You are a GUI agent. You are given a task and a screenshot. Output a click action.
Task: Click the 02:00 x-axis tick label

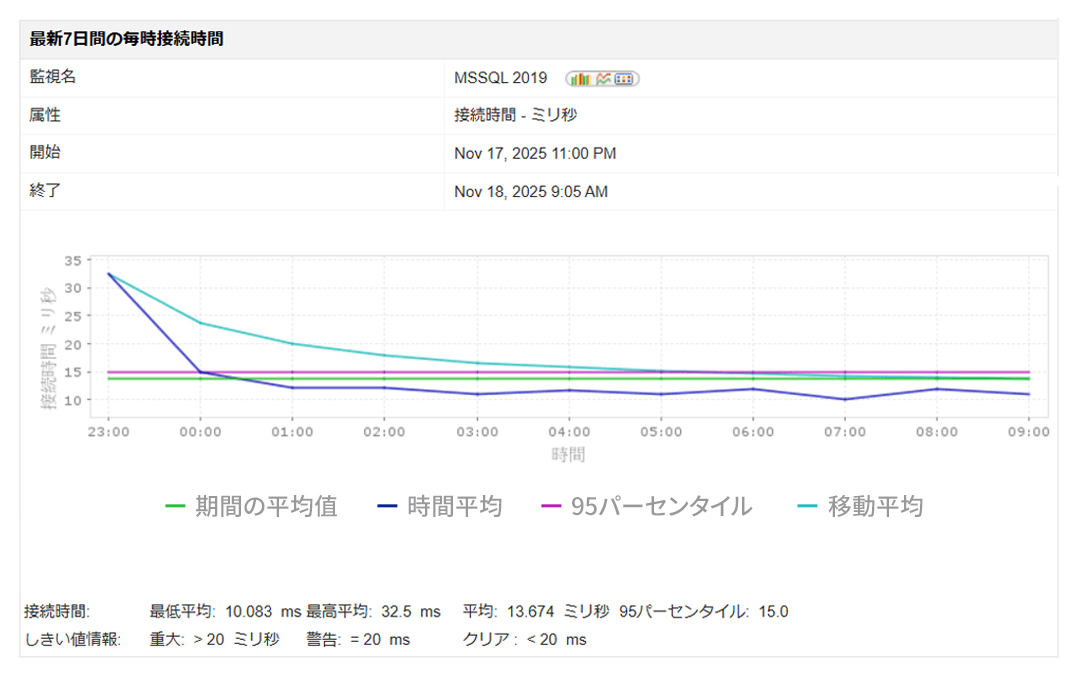click(x=384, y=432)
